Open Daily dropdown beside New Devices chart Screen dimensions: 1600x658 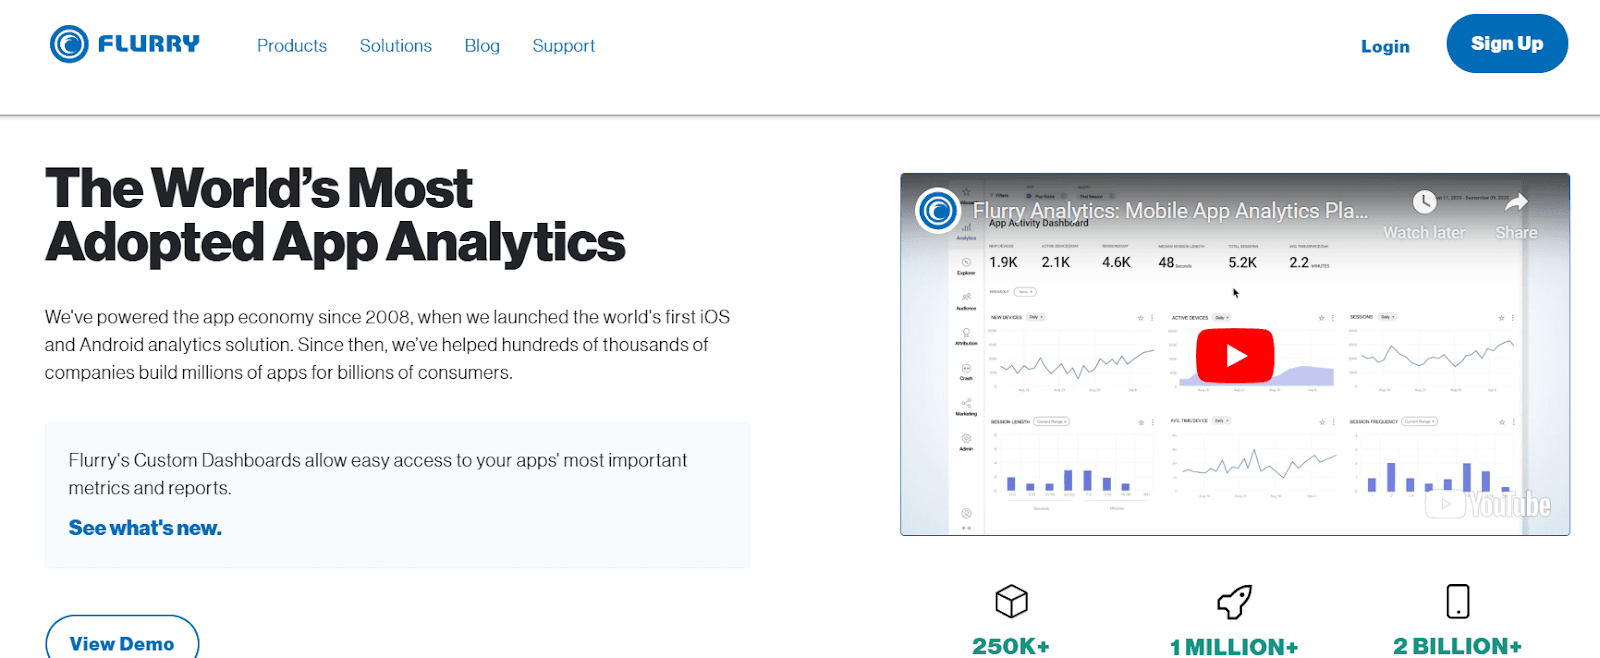tap(1035, 317)
